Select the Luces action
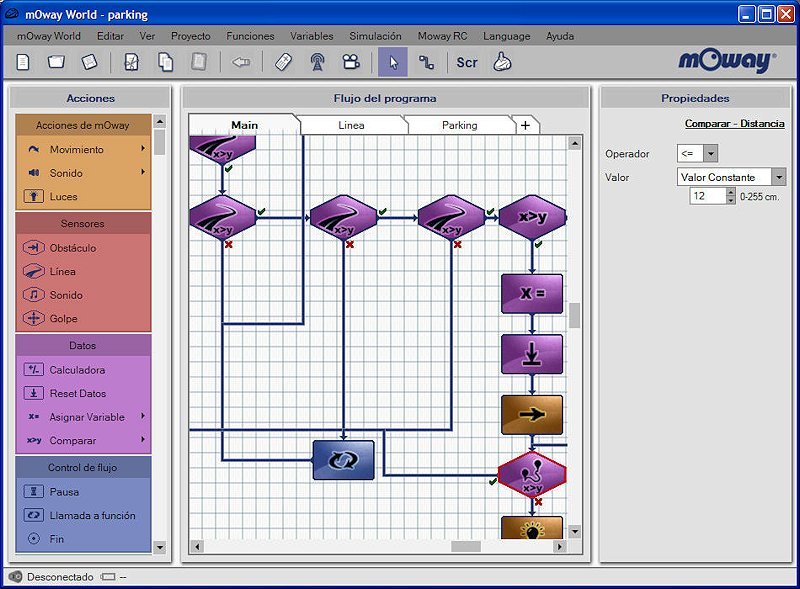Screen dimensions: 800x589 point(63,197)
